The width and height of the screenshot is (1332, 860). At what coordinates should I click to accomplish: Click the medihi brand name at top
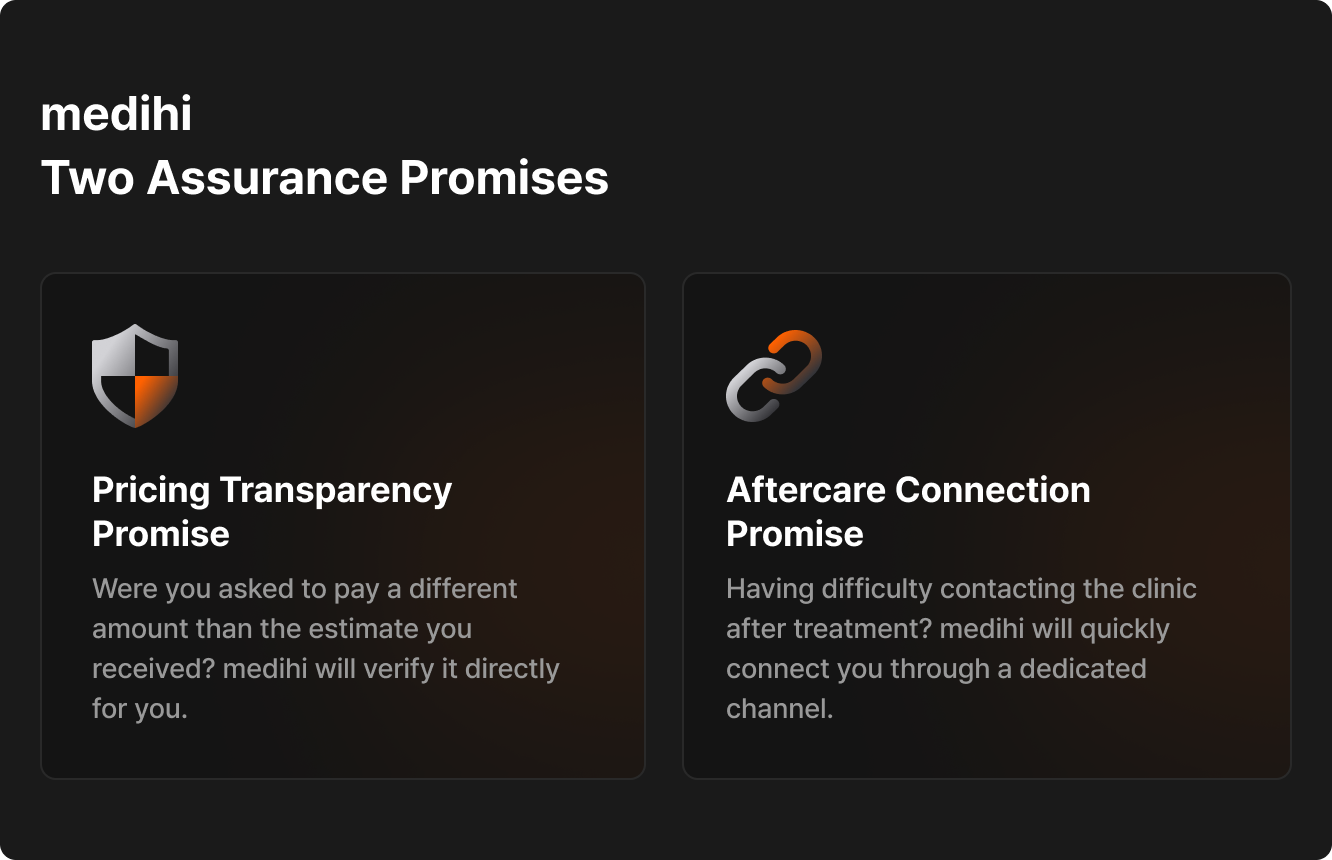116,114
